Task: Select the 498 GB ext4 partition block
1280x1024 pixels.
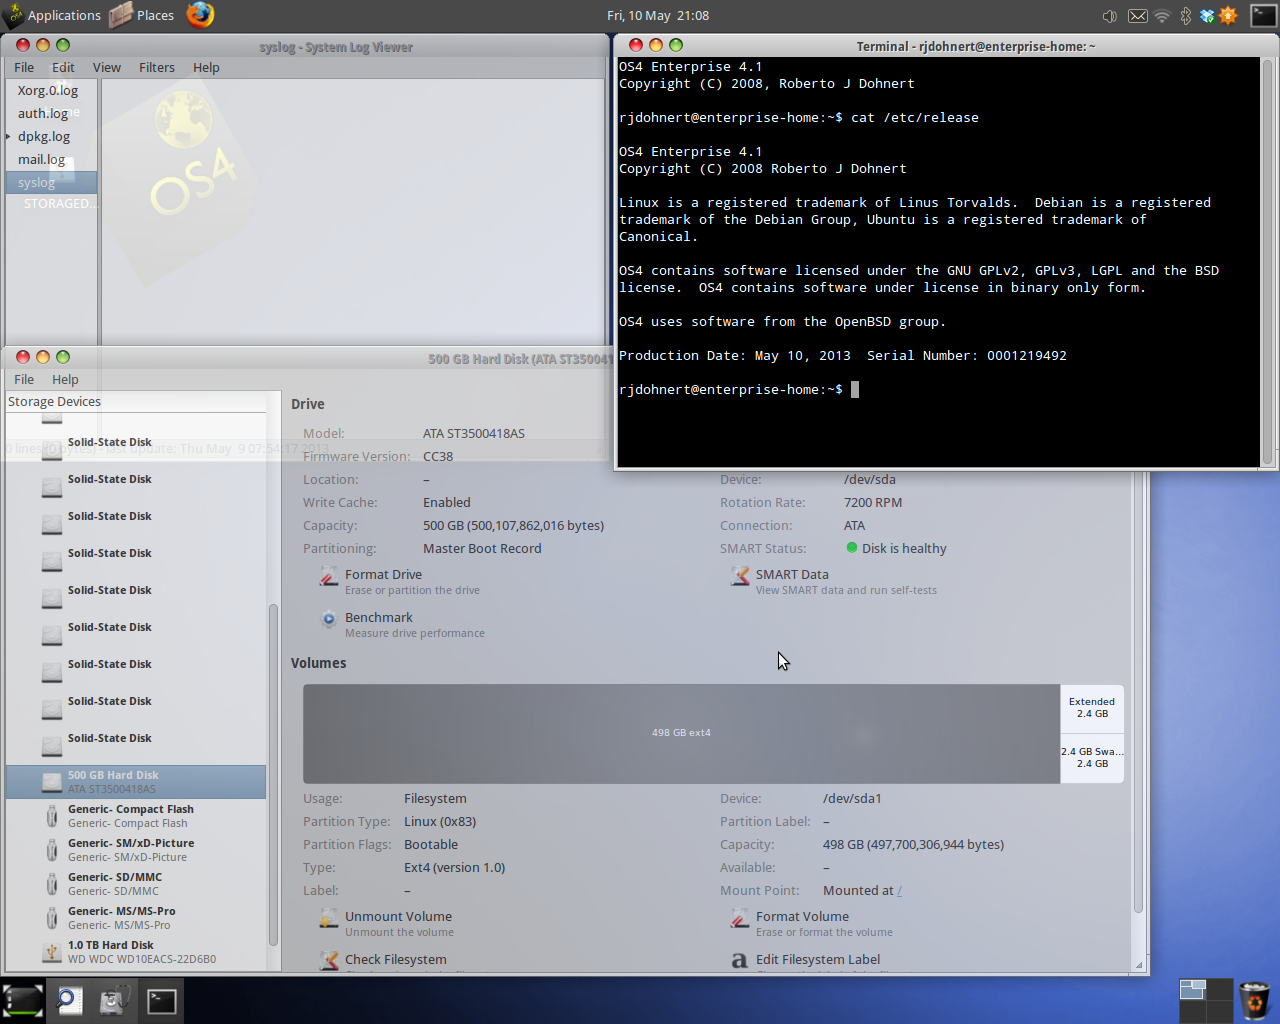Action: [681, 733]
